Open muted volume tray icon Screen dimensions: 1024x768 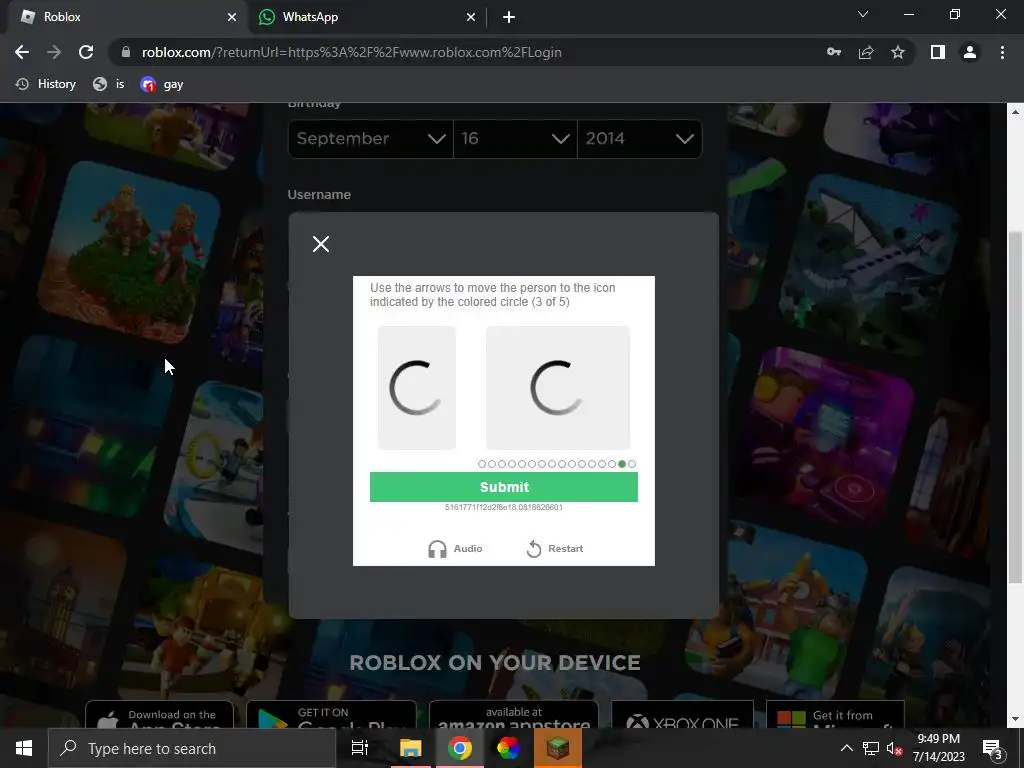click(894, 748)
